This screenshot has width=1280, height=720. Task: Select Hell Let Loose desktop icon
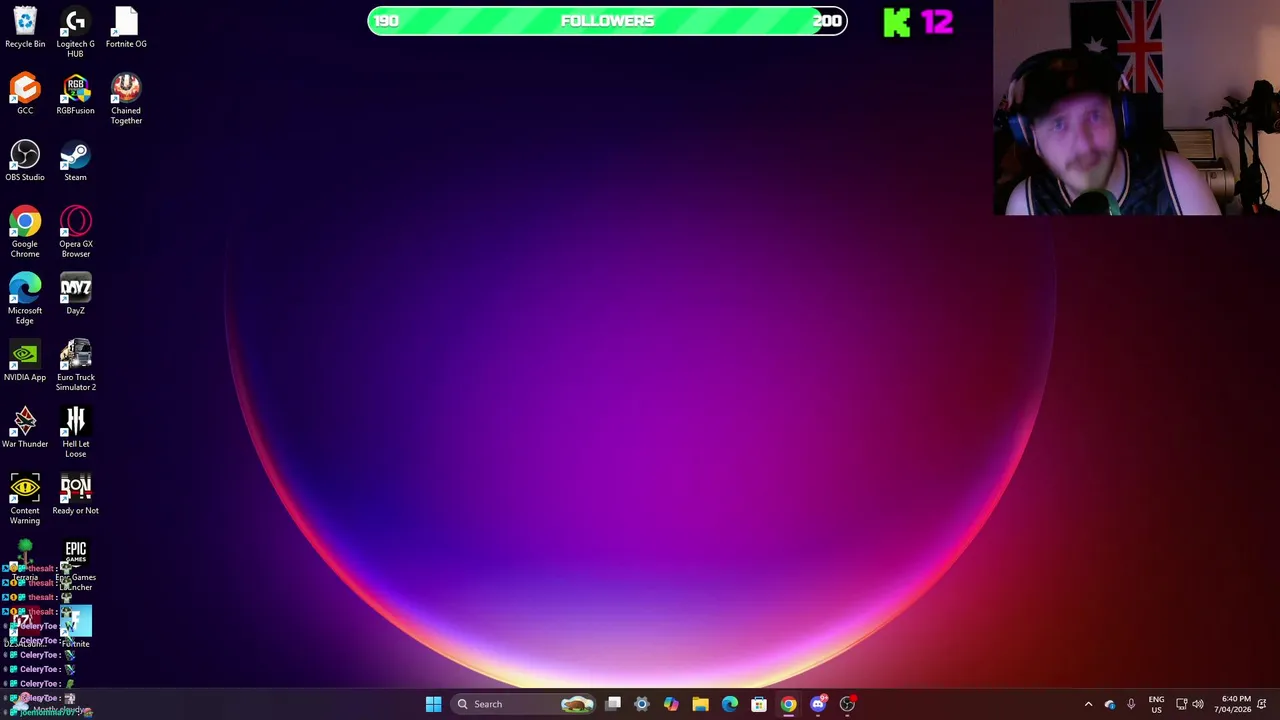click(75, 433)
